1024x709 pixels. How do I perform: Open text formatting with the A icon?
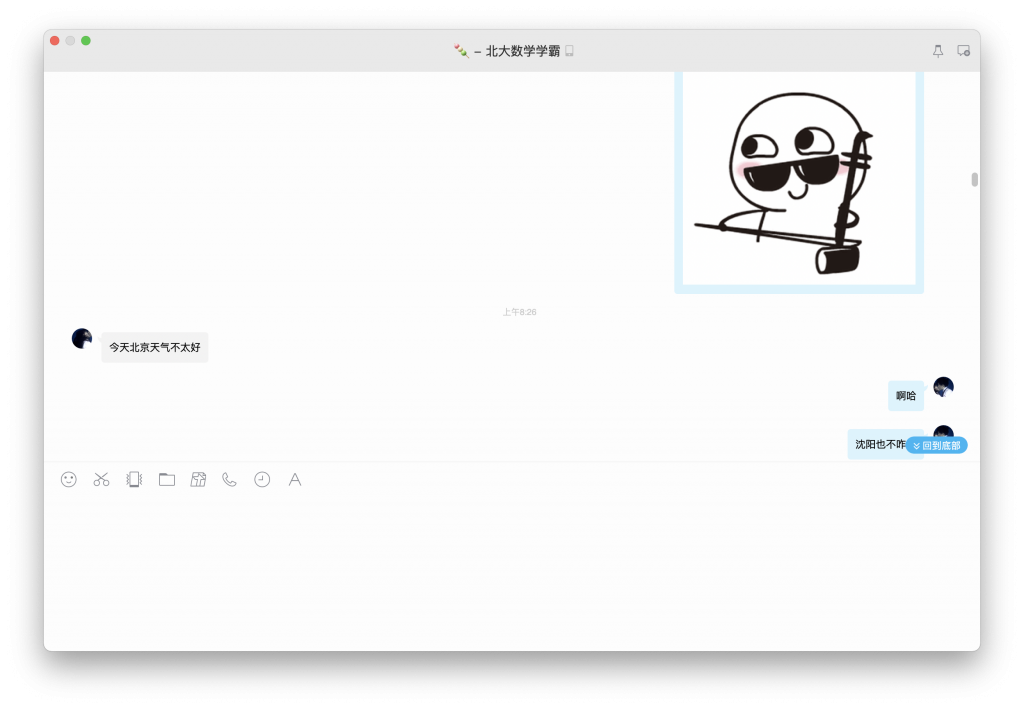294,480
